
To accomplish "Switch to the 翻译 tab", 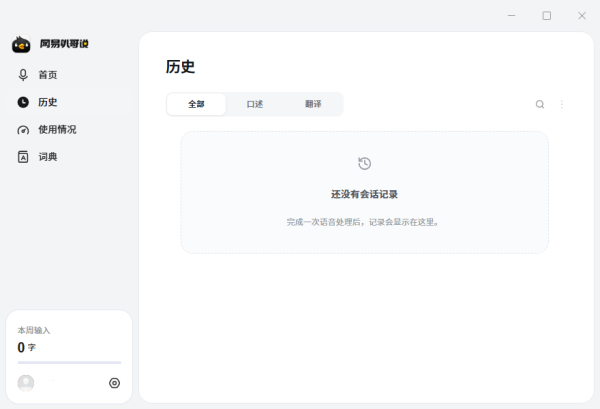I will (313, 104).
